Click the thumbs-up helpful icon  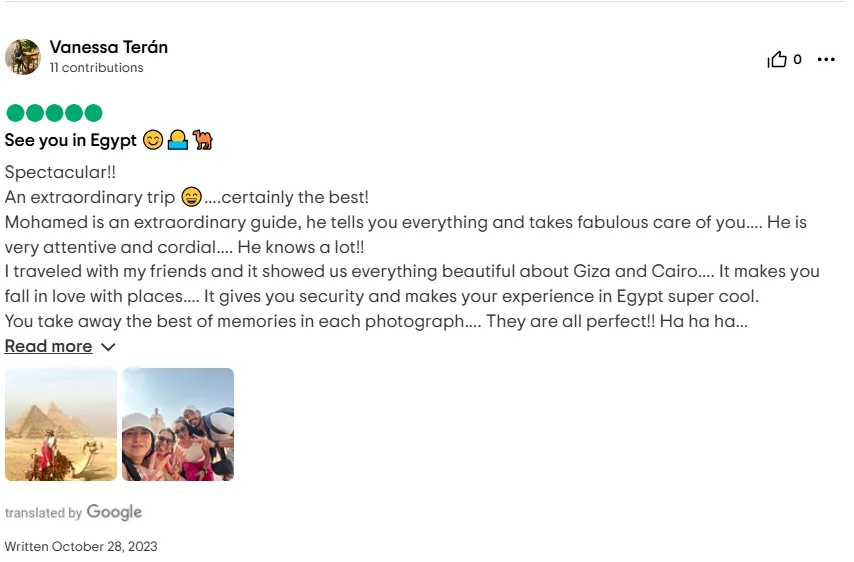pyautogui.click(x=777, y=59)
